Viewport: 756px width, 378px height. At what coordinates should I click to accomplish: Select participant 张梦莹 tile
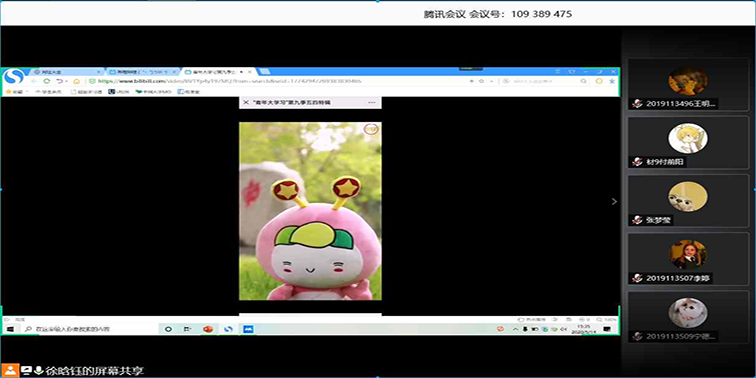(688, 201)
